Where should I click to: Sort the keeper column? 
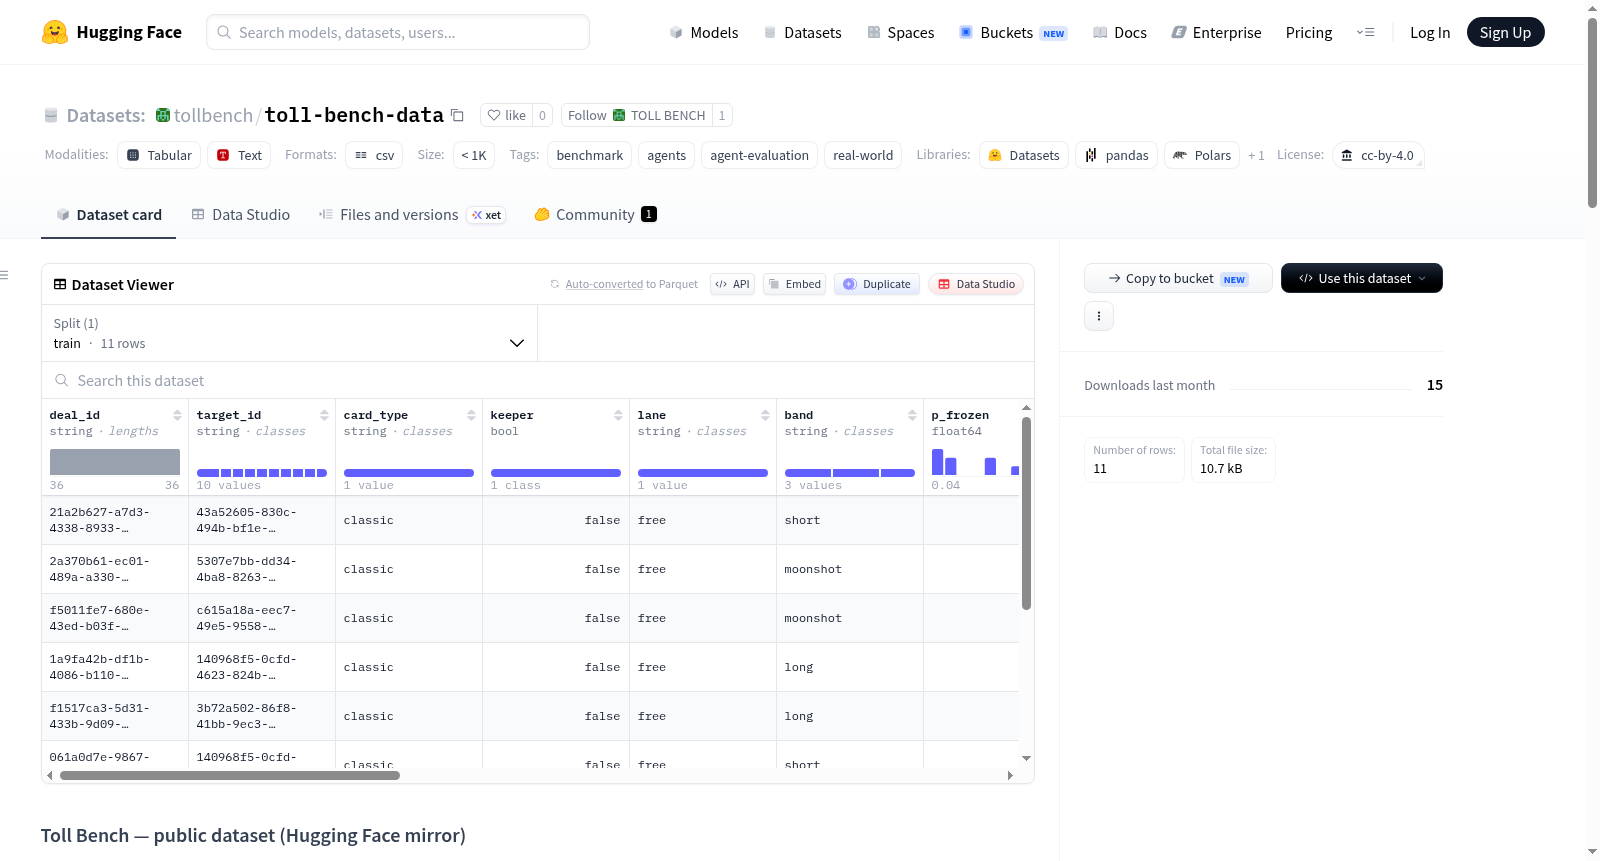click(x=618, y=415)
